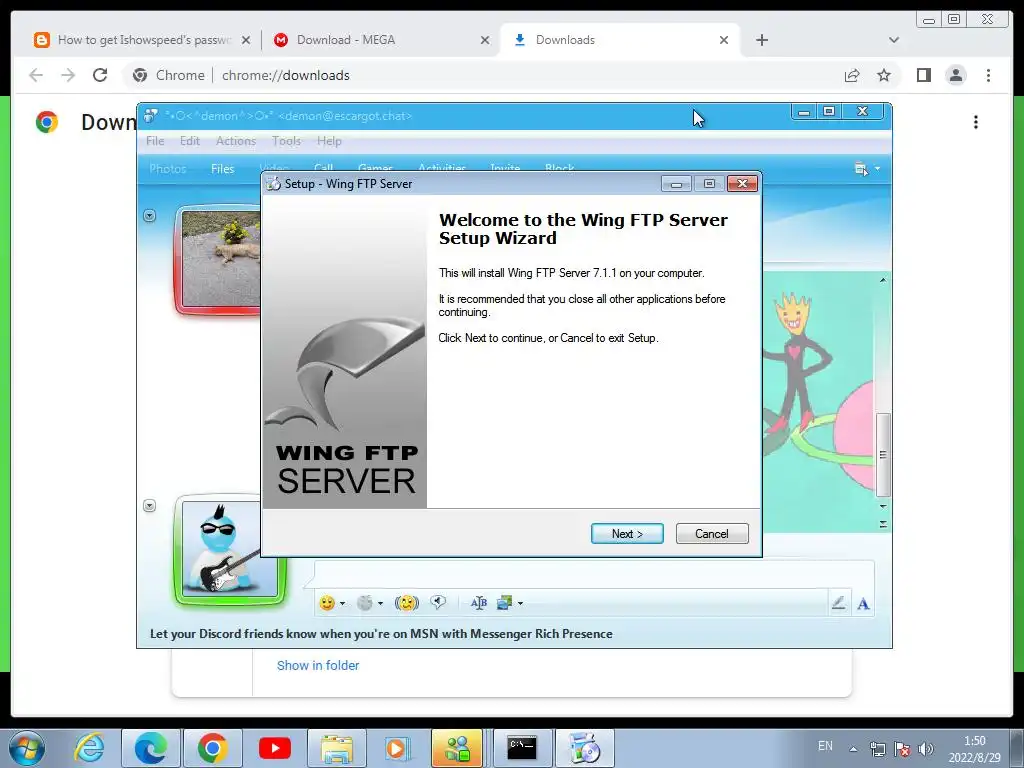The height and width of the screenshot is (768, 1024).
Task: Open the File menu in Messenger window
Action: [155, 141]
